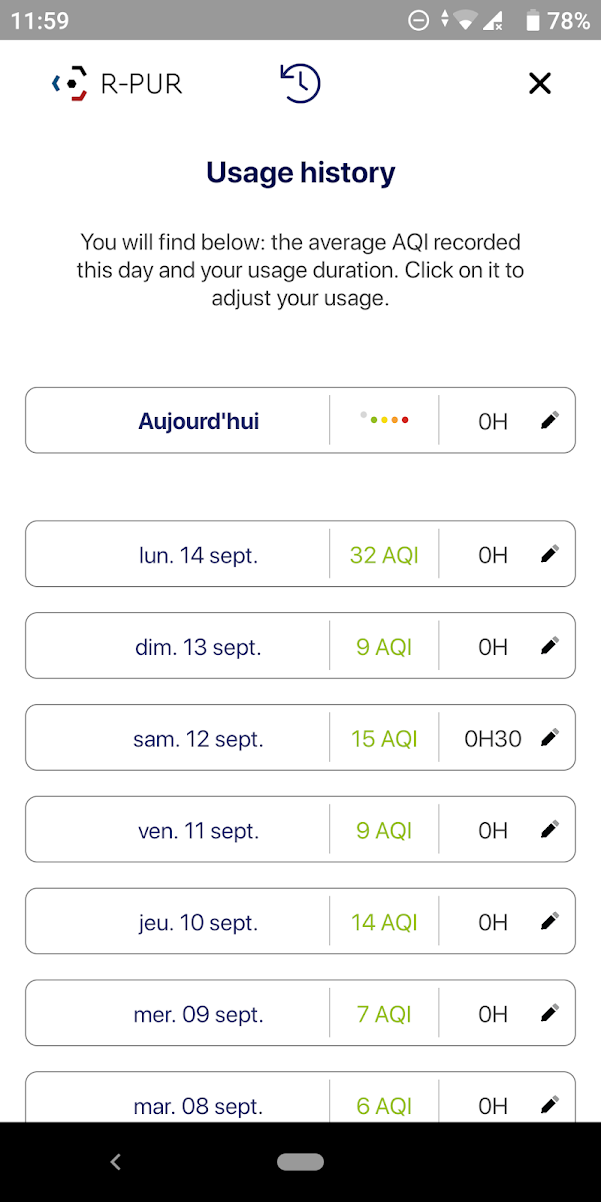Select the Aujourd'hui row label
The image size is (601, 1202).
198,421
